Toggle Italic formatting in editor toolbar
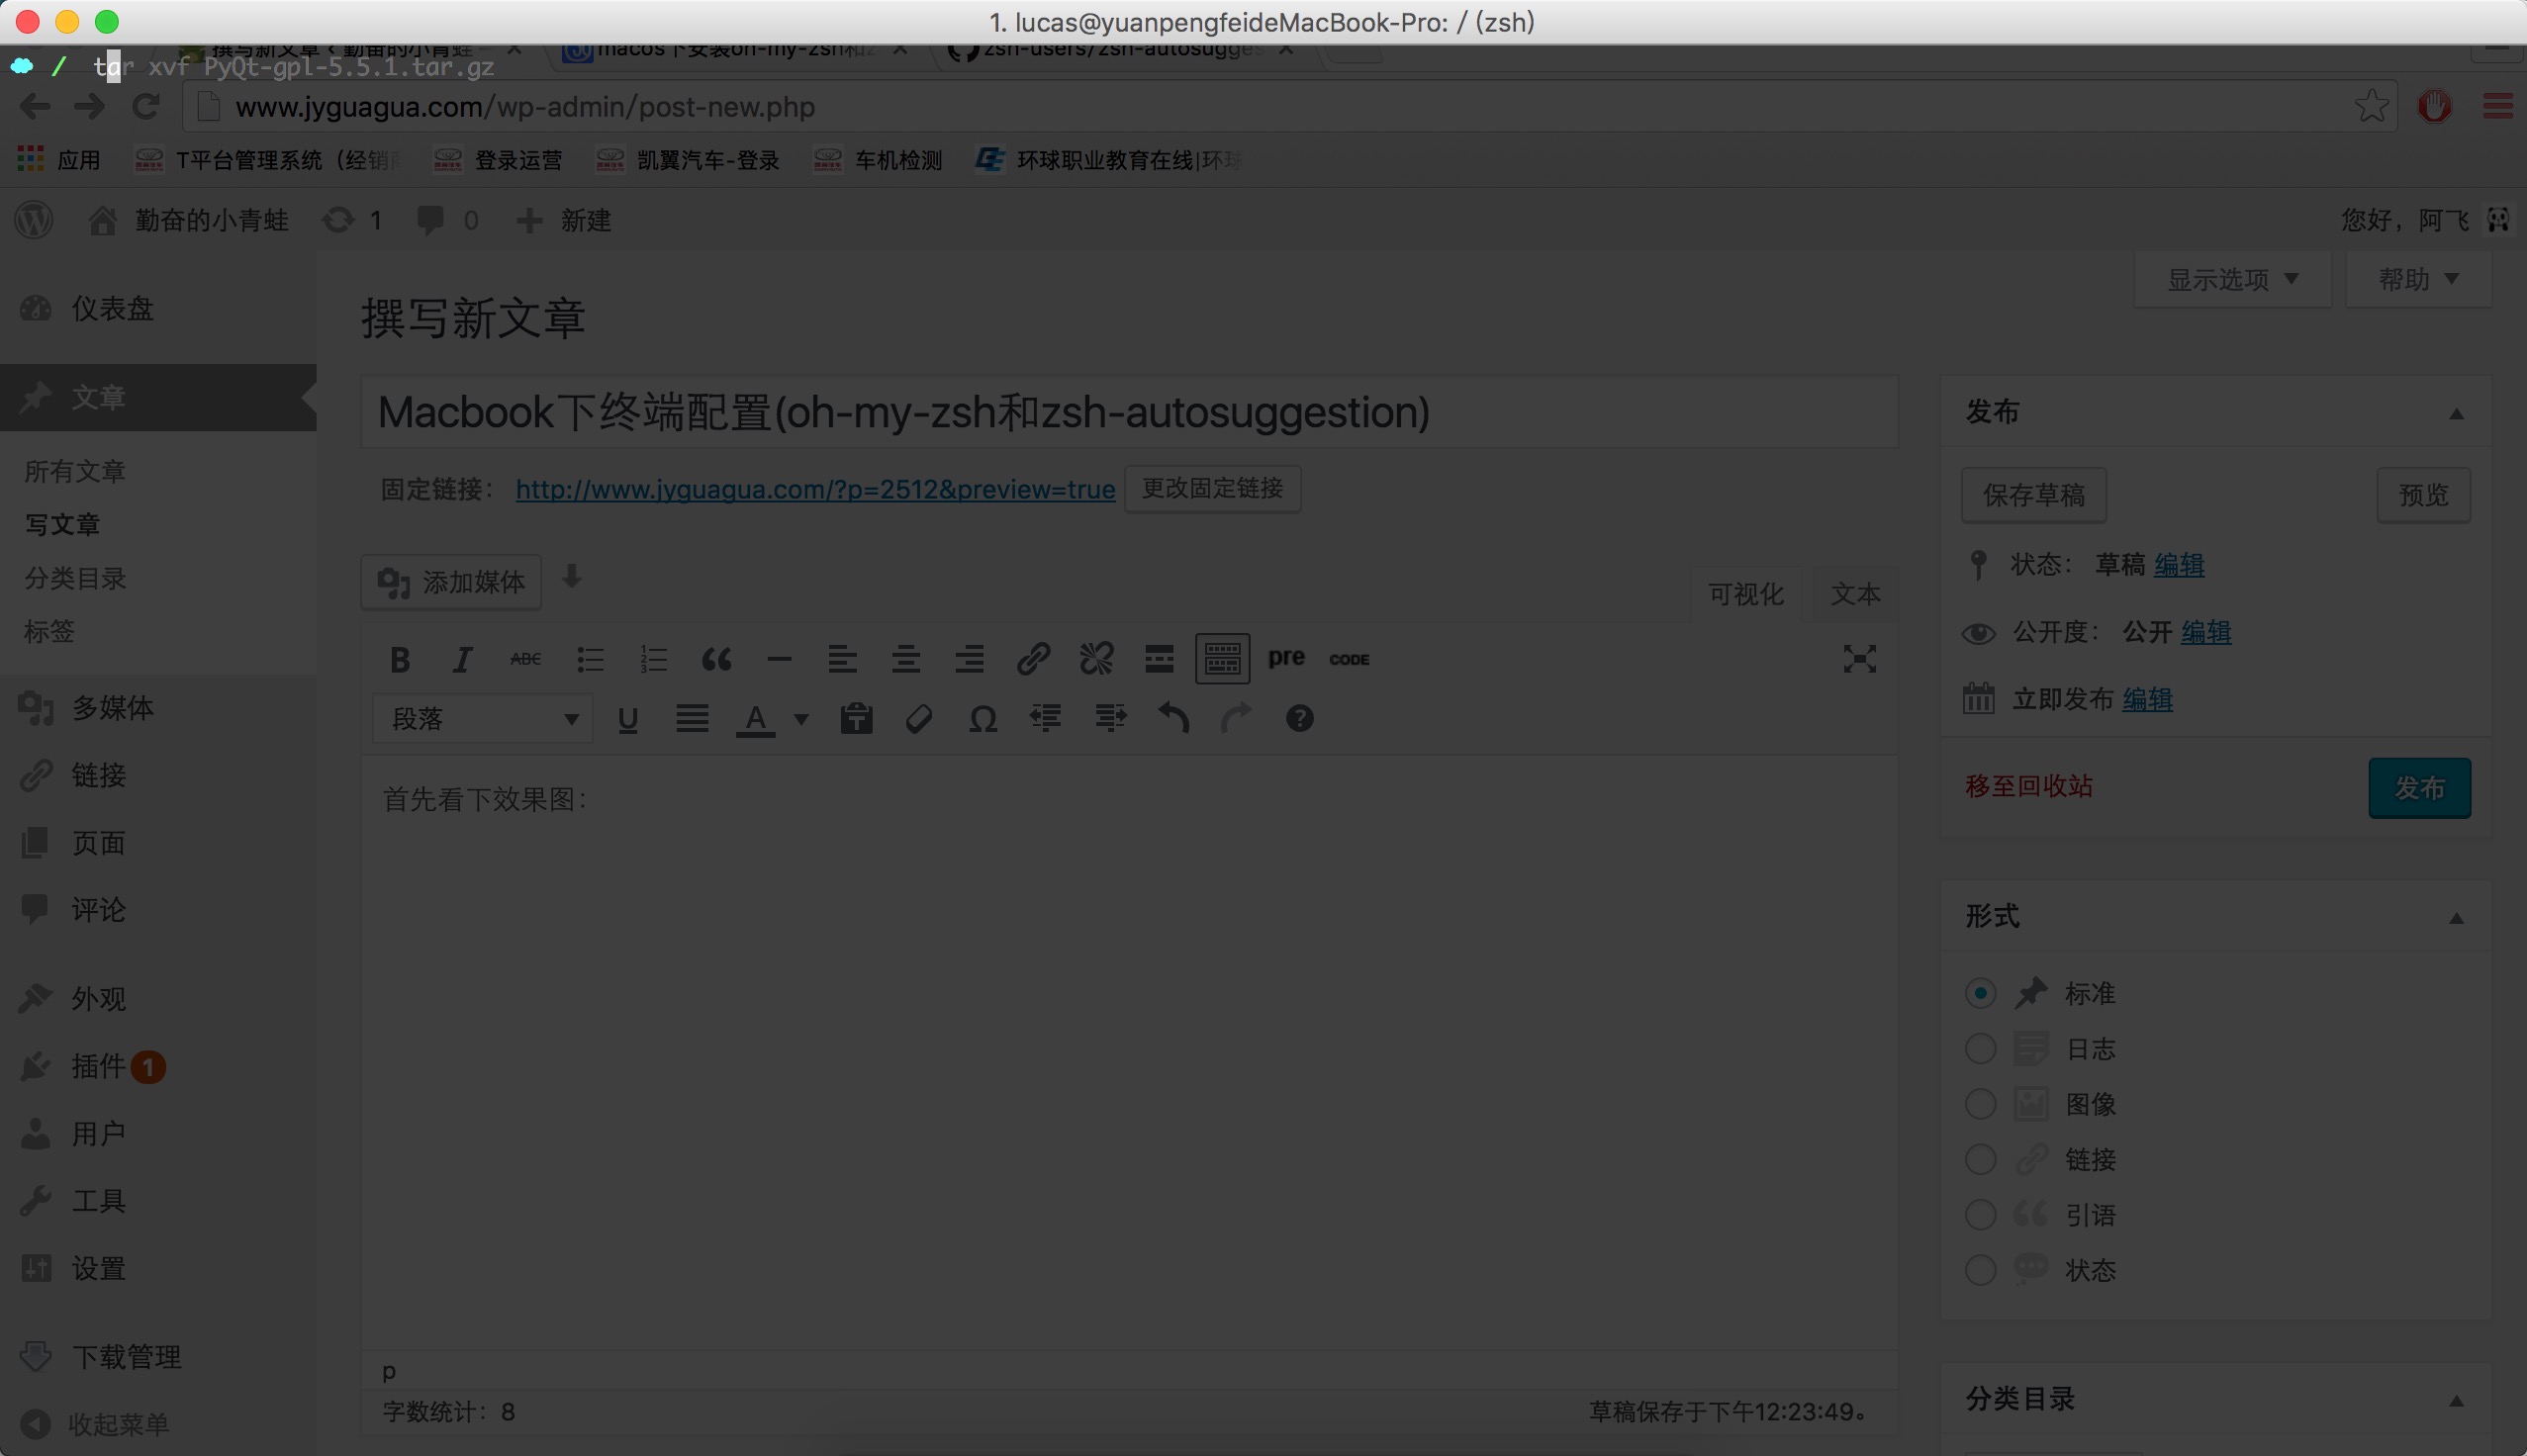 [462, 659]
